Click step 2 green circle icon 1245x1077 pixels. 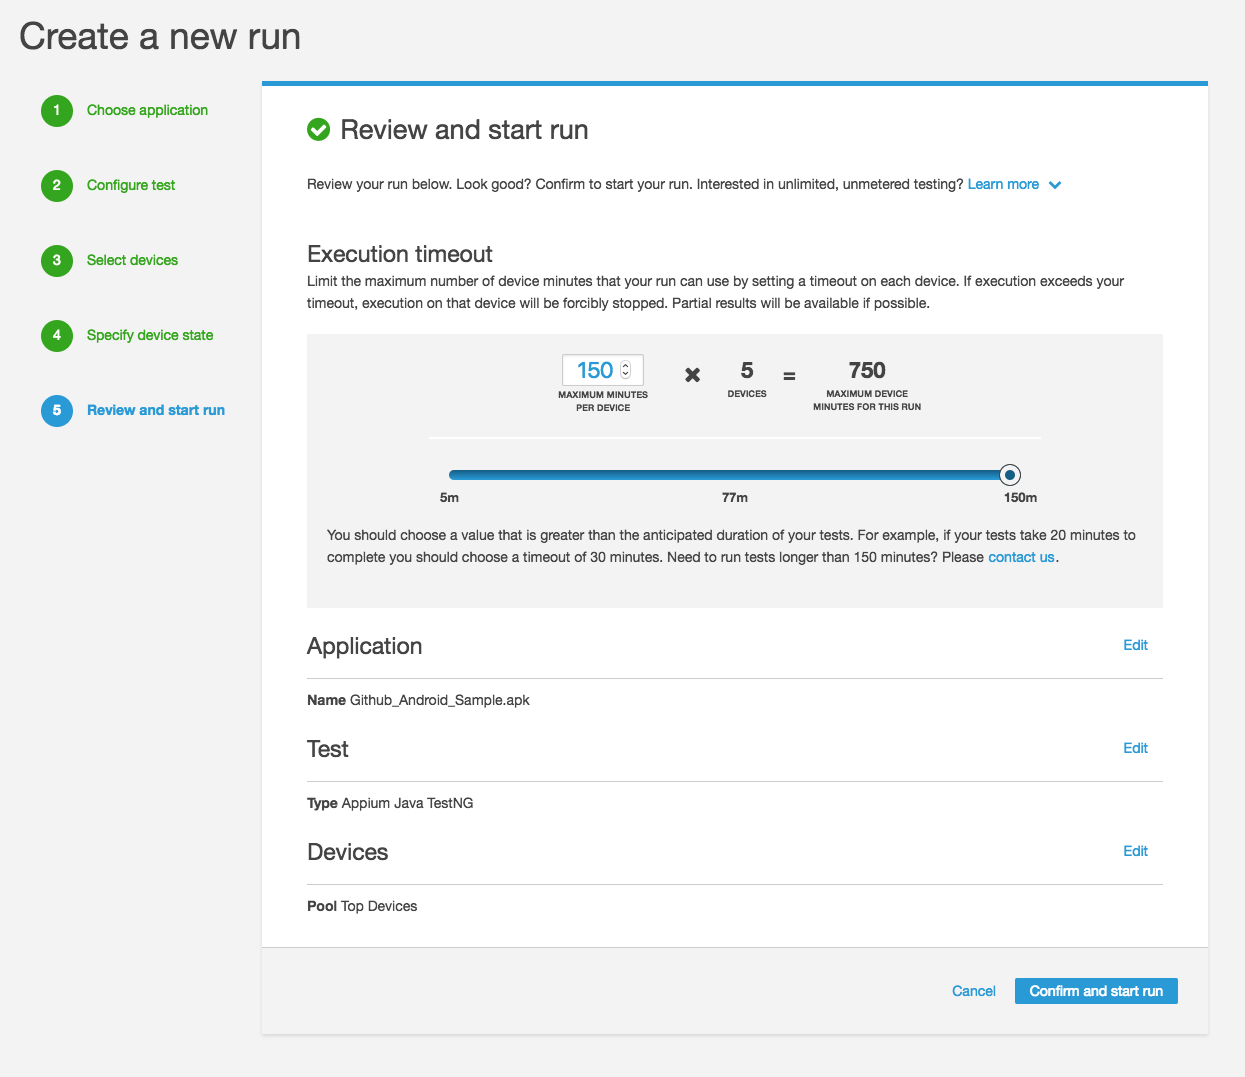click(57, 186)
